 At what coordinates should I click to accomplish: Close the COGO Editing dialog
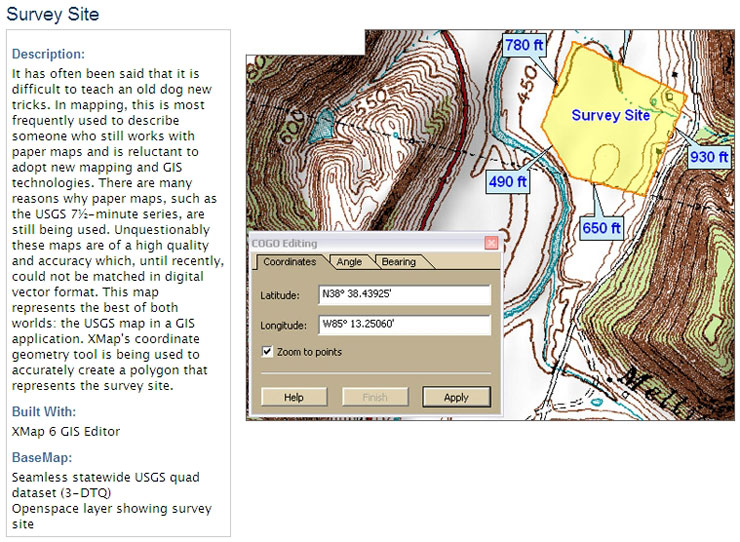point(491,243)
